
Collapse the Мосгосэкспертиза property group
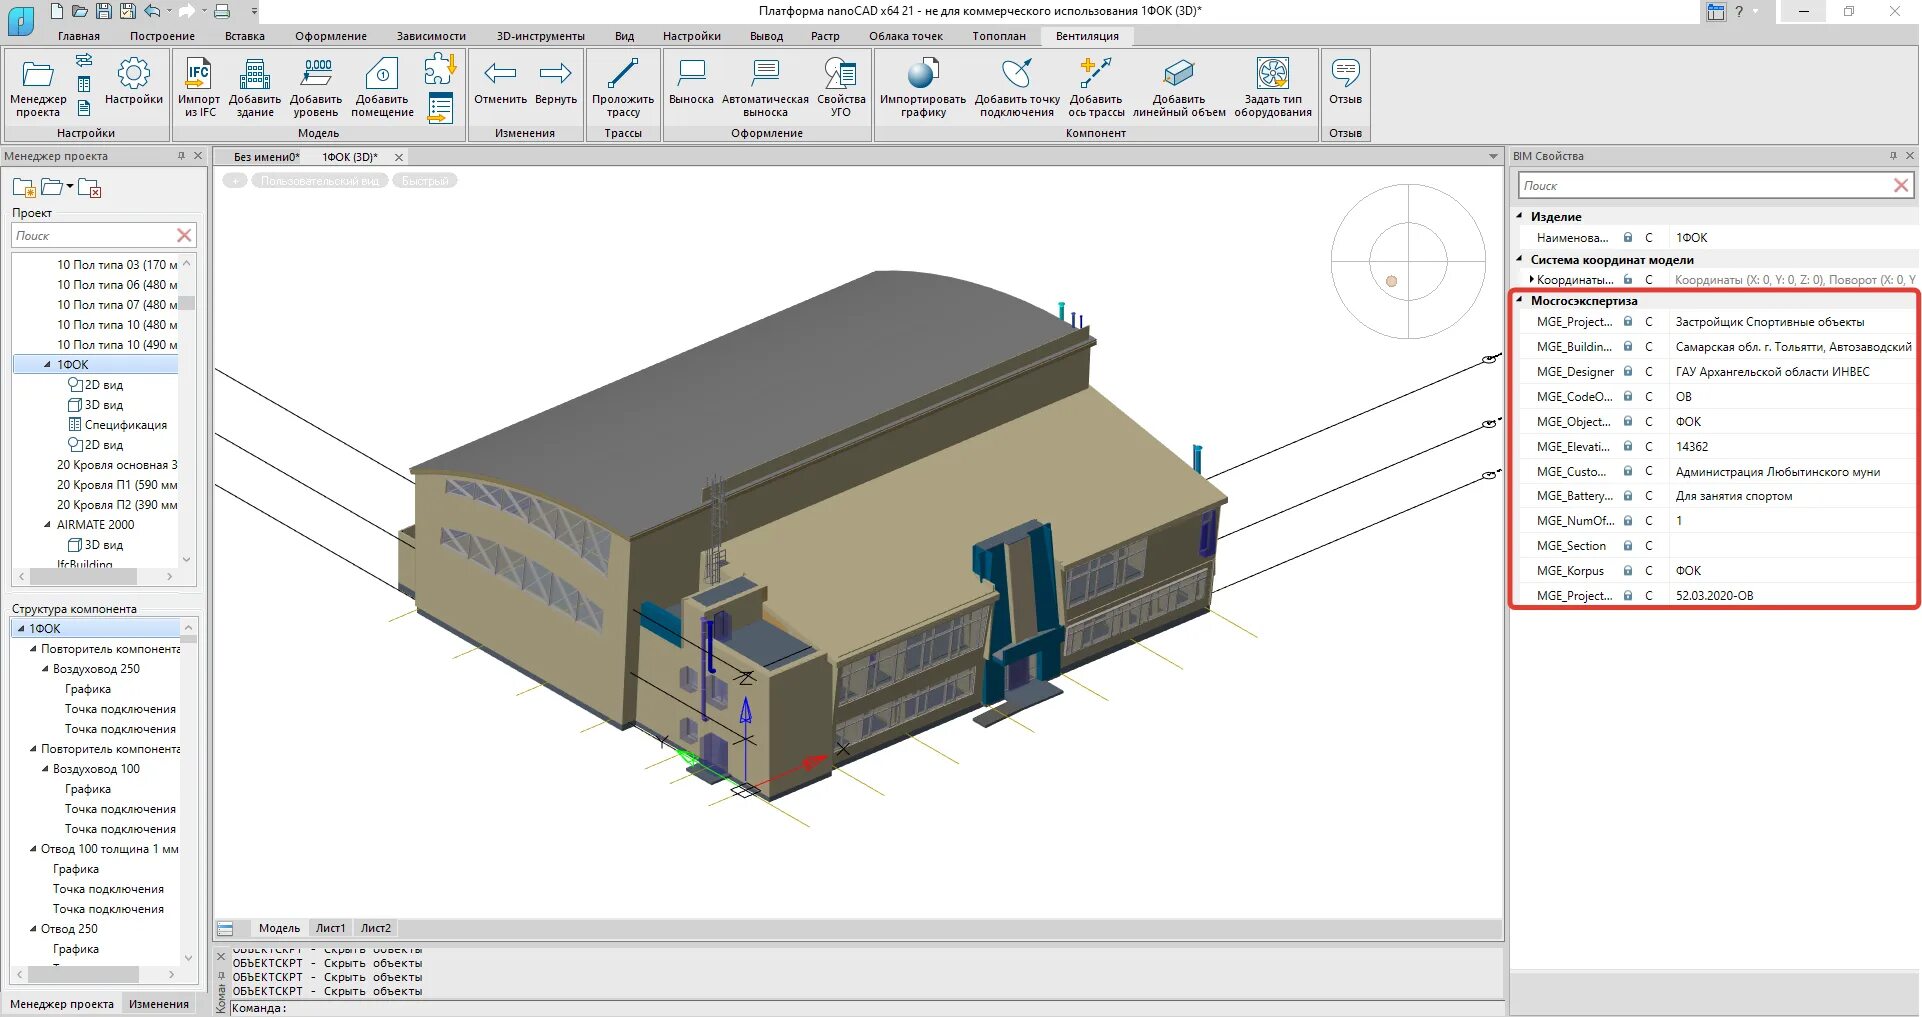click(1520, 300)
